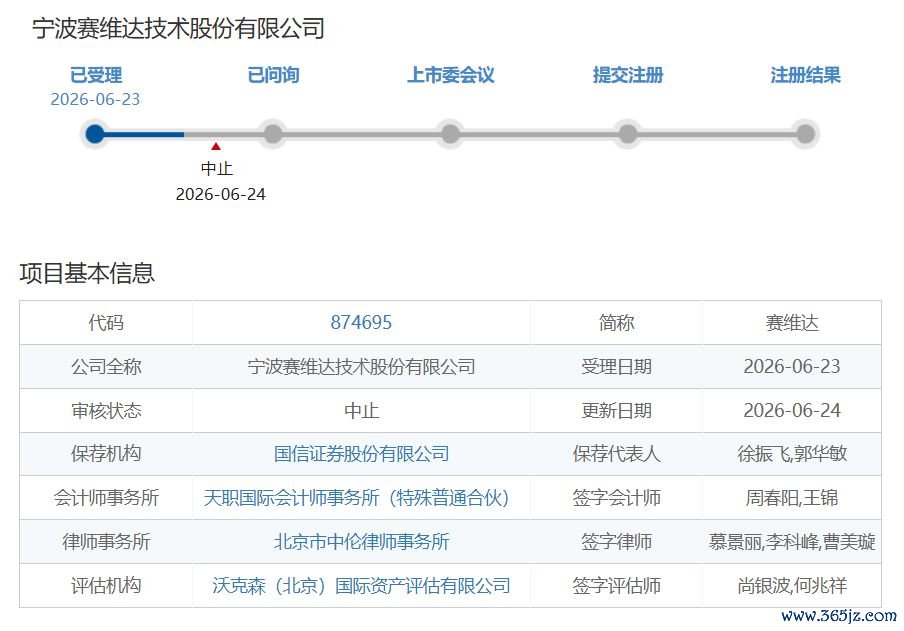Open 北京市中伦律师事务所 link

(x=361, y=542)
